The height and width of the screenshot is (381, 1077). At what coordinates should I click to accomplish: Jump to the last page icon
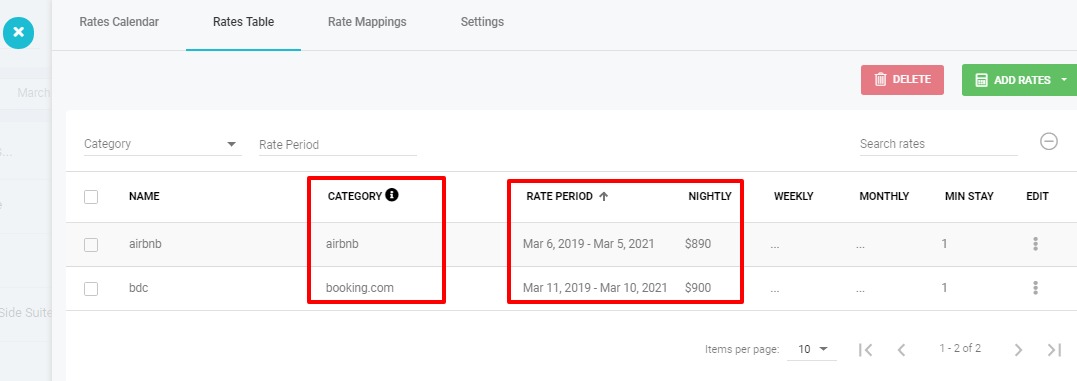click(x=1054, y=349)
